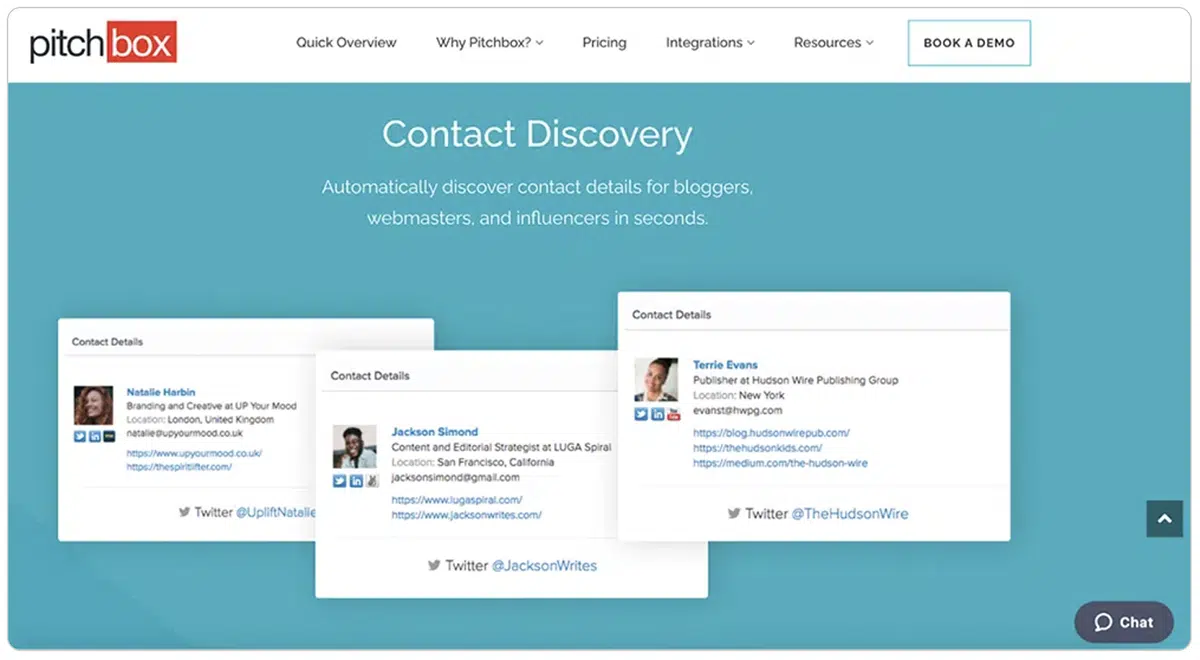Viewport: 1200px width, 660px height.
Task: Open the @UpliftNatalie Twitter handle
Action: coord(276,512)
